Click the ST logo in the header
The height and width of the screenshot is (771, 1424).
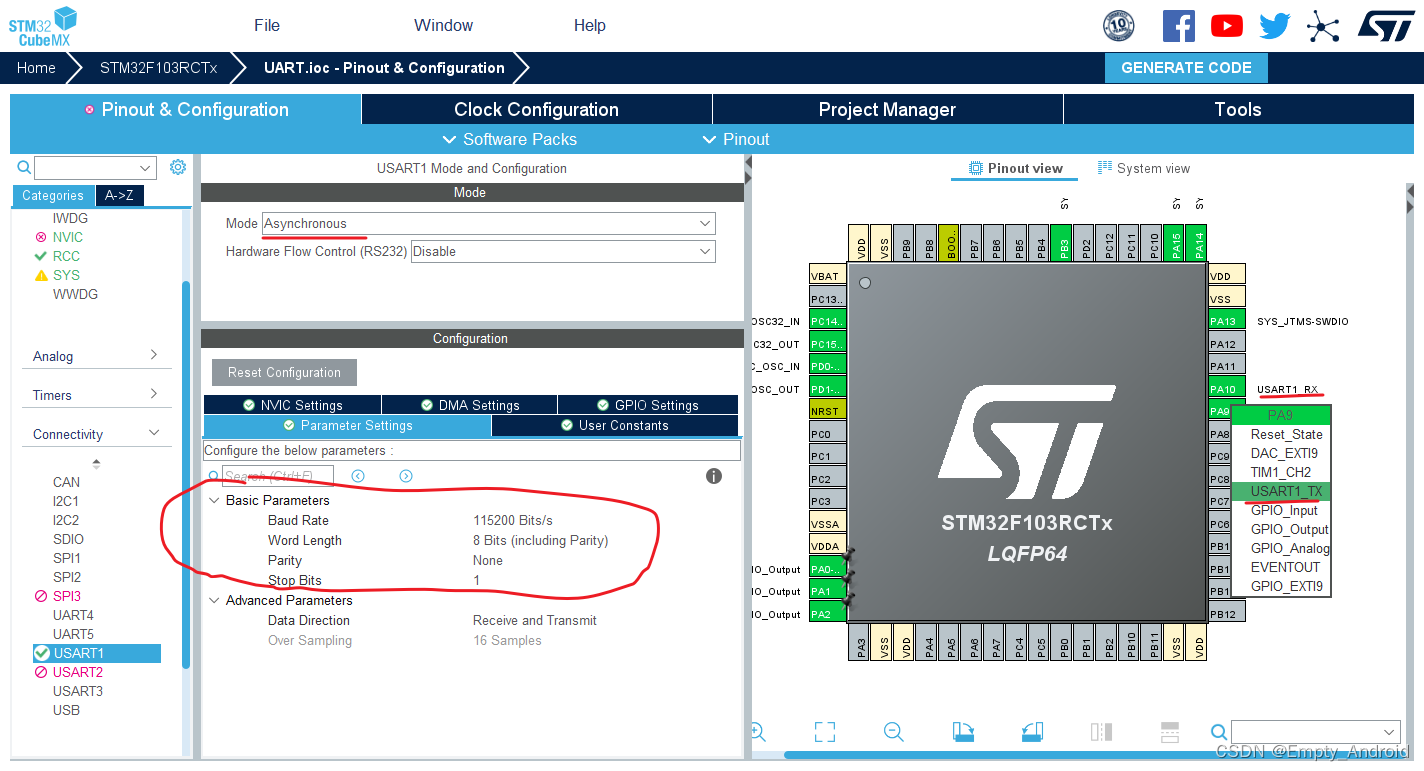pyautogui.click(x=1386, y=26)
